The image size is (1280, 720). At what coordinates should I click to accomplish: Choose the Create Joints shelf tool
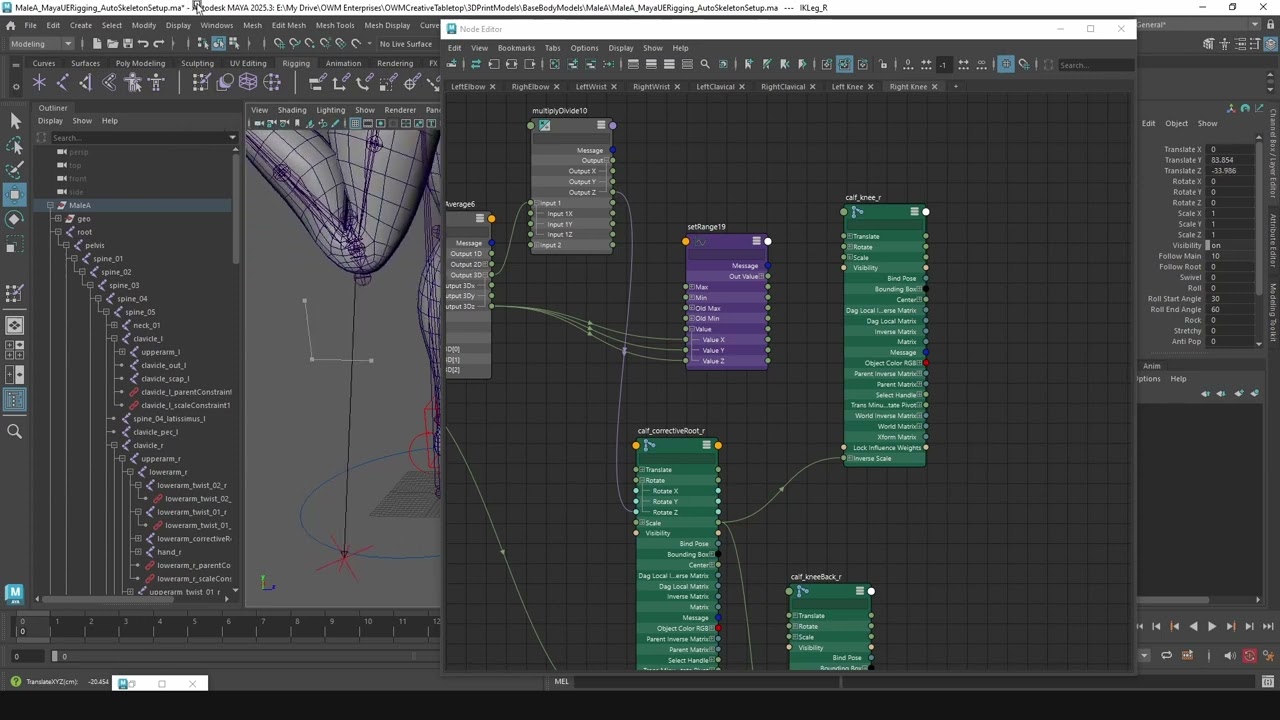coord(63,83)
